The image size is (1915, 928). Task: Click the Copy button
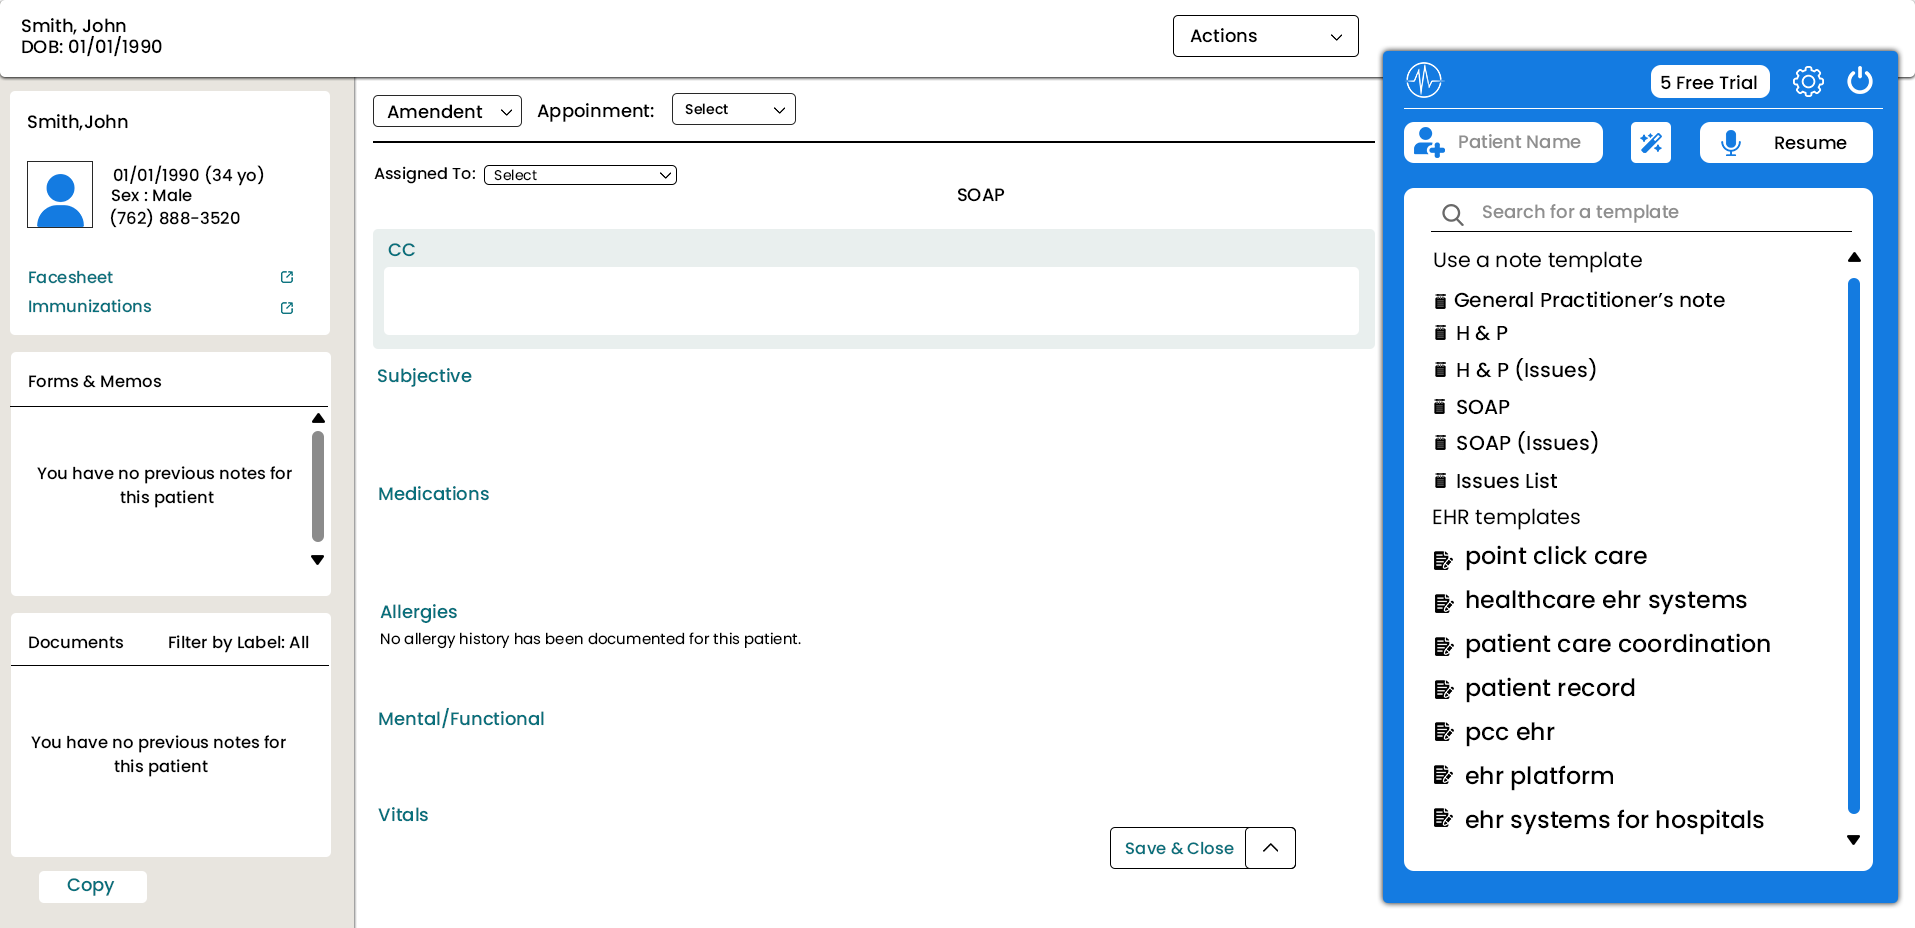pyautogui.click(x=92, y=885)
